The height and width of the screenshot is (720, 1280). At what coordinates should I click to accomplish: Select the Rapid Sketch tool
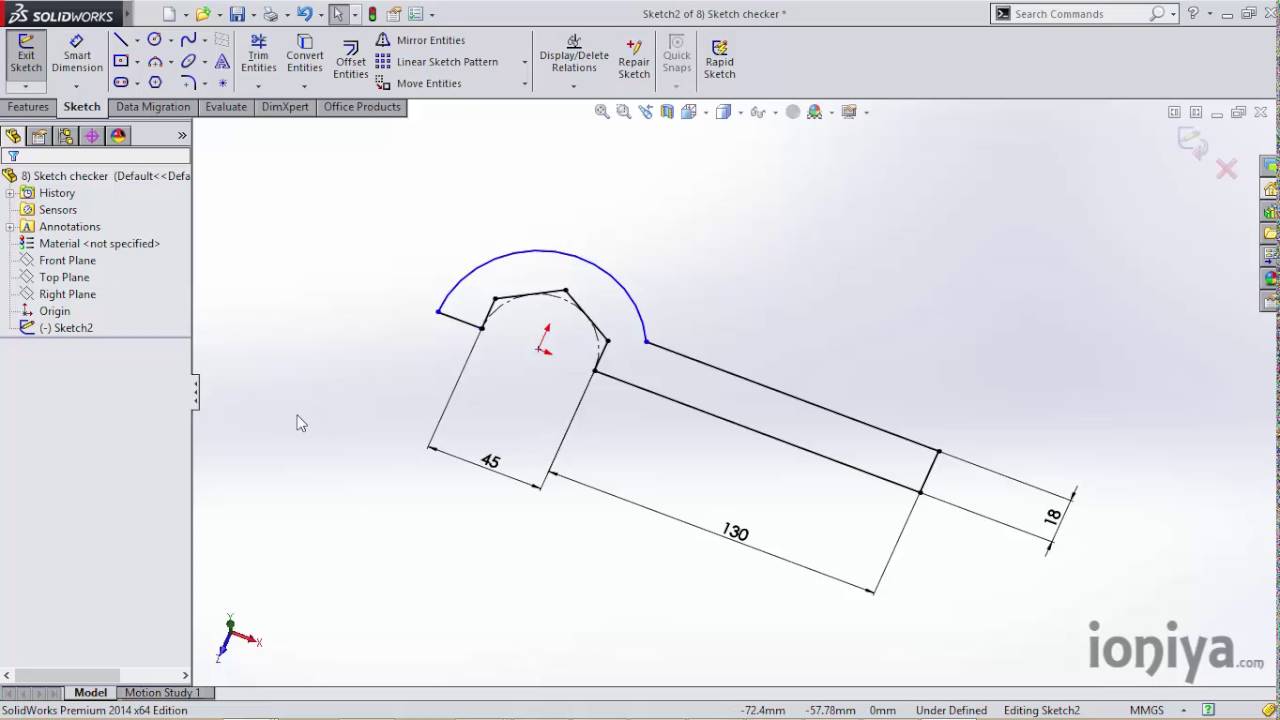click(719, 55)
